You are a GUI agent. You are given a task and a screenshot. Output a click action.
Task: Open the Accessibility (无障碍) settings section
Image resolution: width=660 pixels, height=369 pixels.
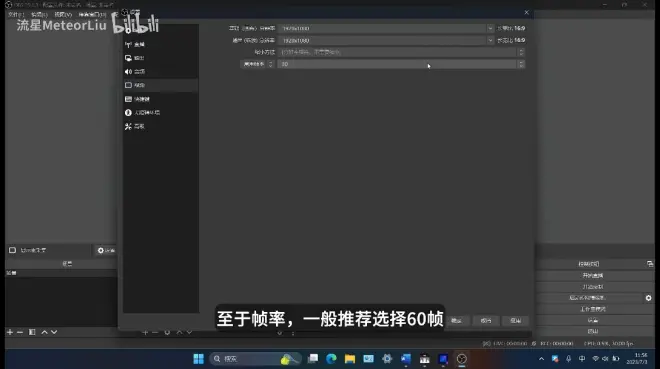[160, 112]
